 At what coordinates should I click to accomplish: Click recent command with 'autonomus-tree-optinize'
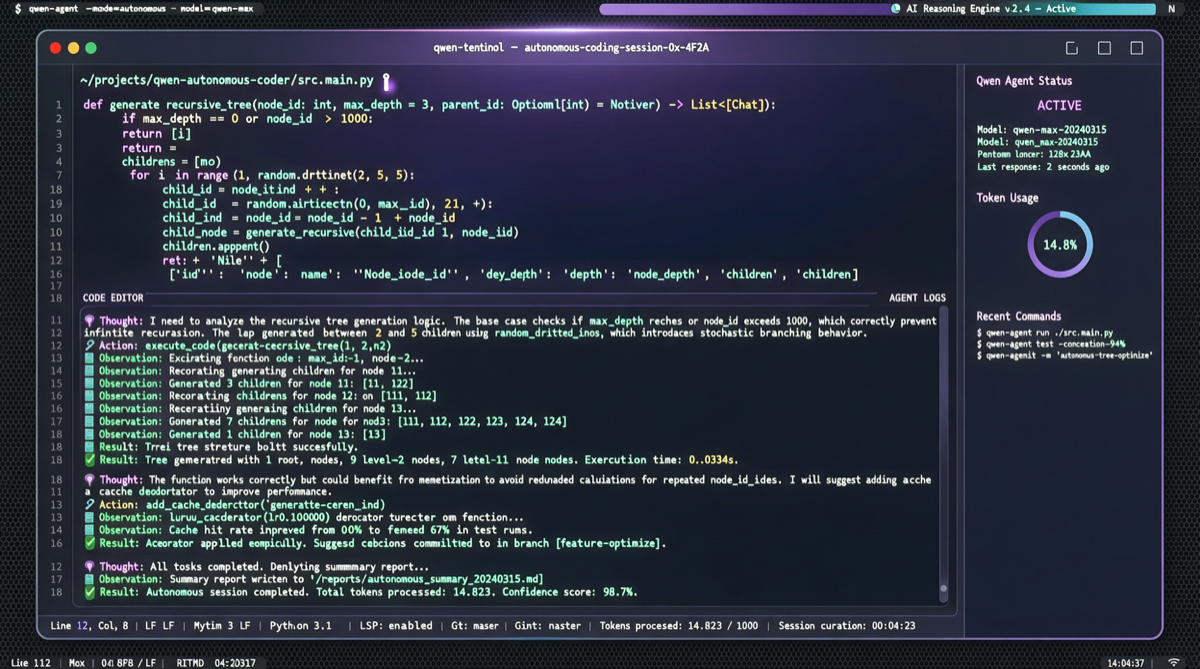[x=1063, y=355]
